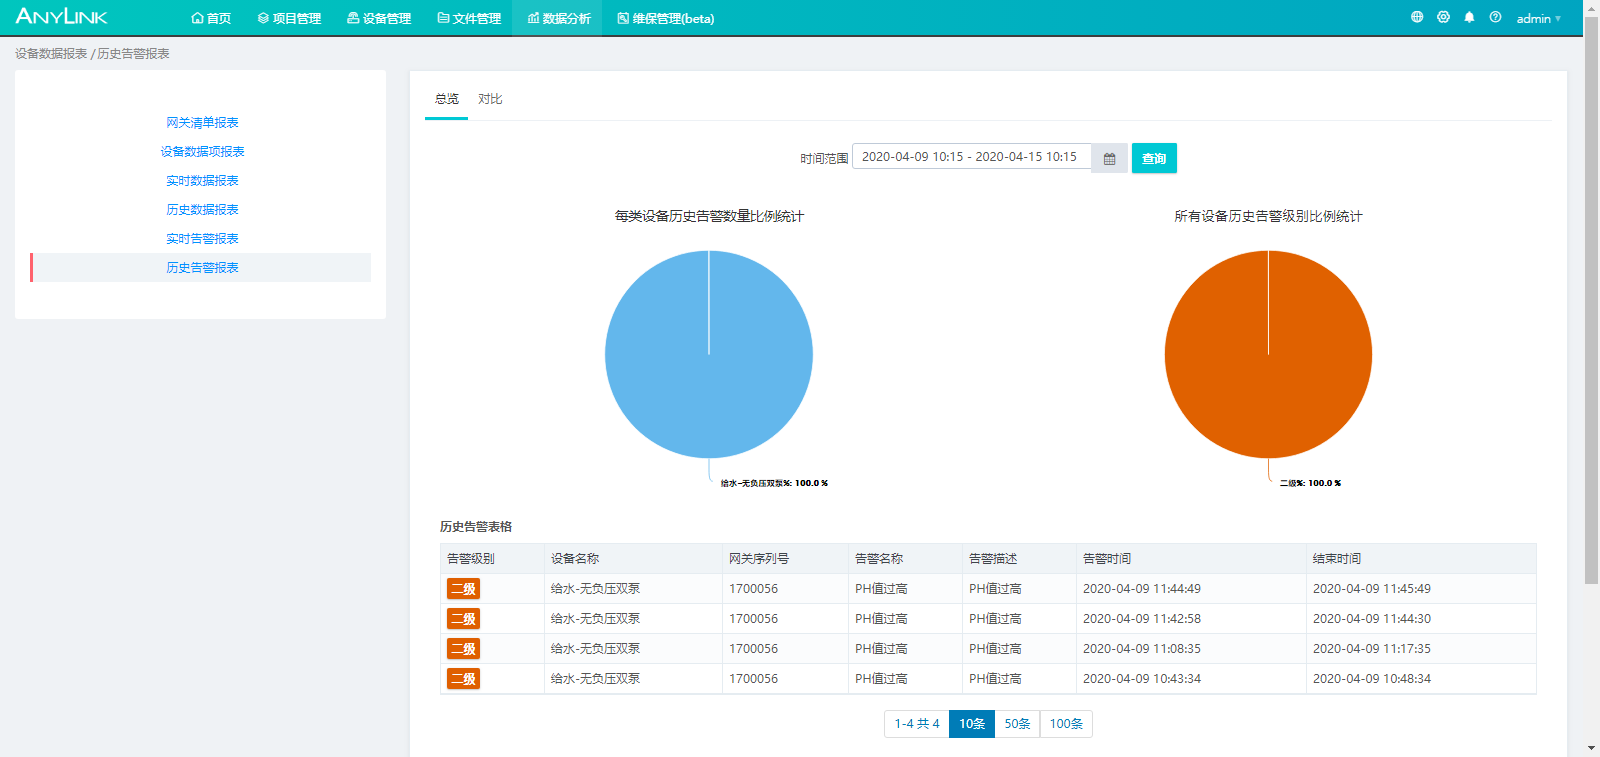The height and width of the screenshot is (757, 1600).
Task: Open the settings gear icon
Action: (1443, 17)
